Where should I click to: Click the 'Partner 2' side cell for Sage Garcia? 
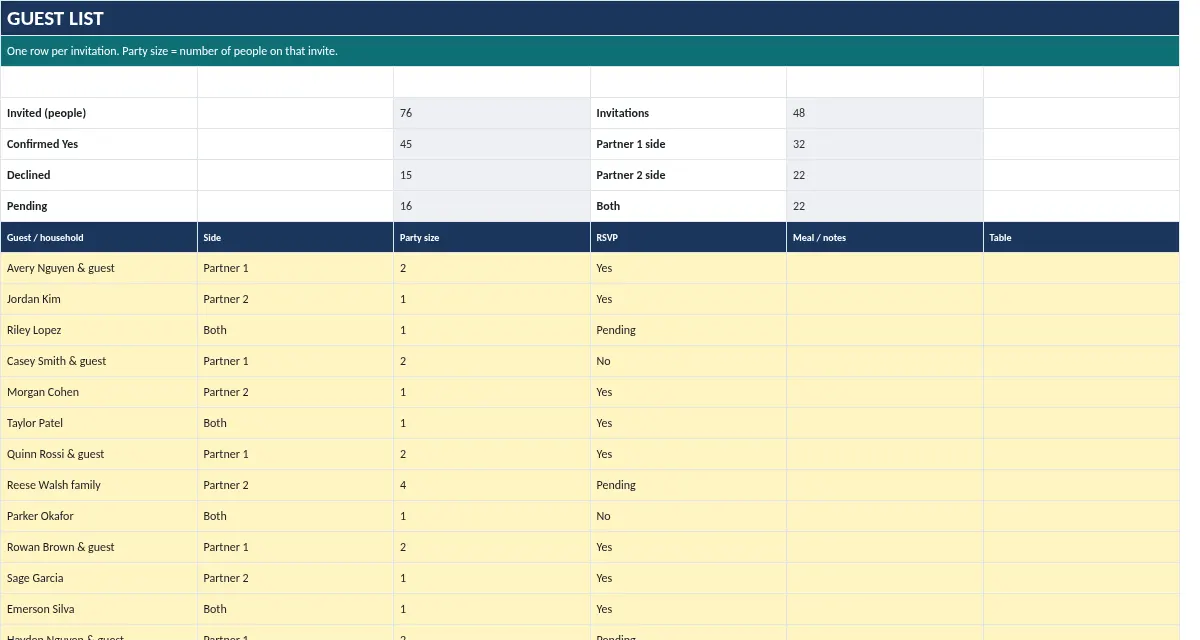(x=295, y=578)
